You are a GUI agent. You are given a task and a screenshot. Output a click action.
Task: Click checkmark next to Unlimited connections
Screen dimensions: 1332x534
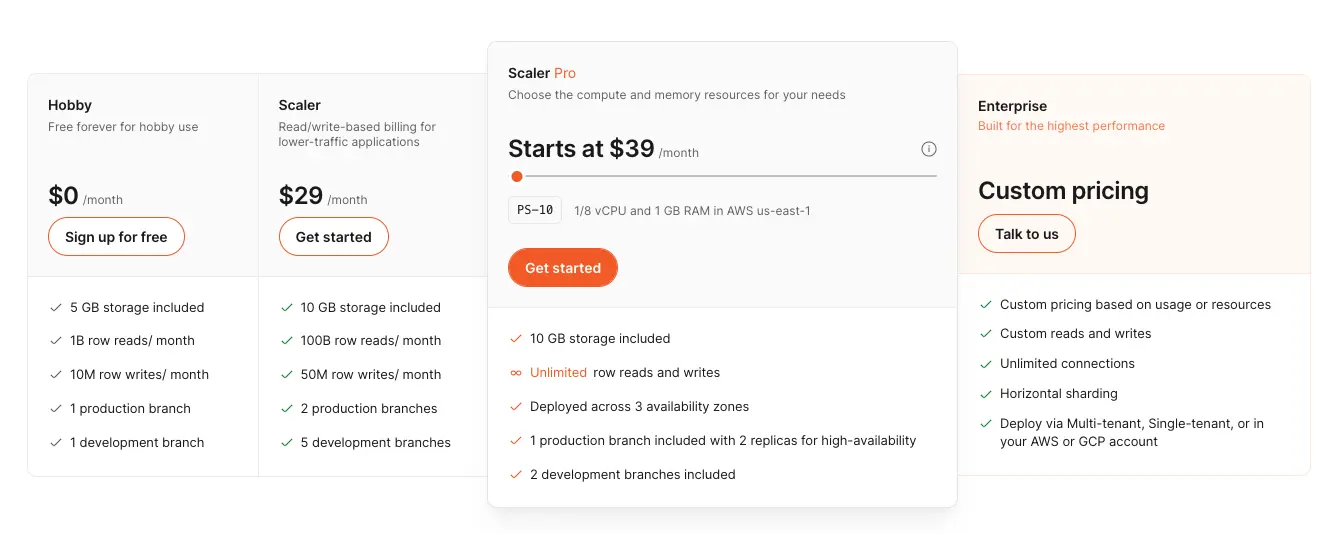[x=986, y=364]
